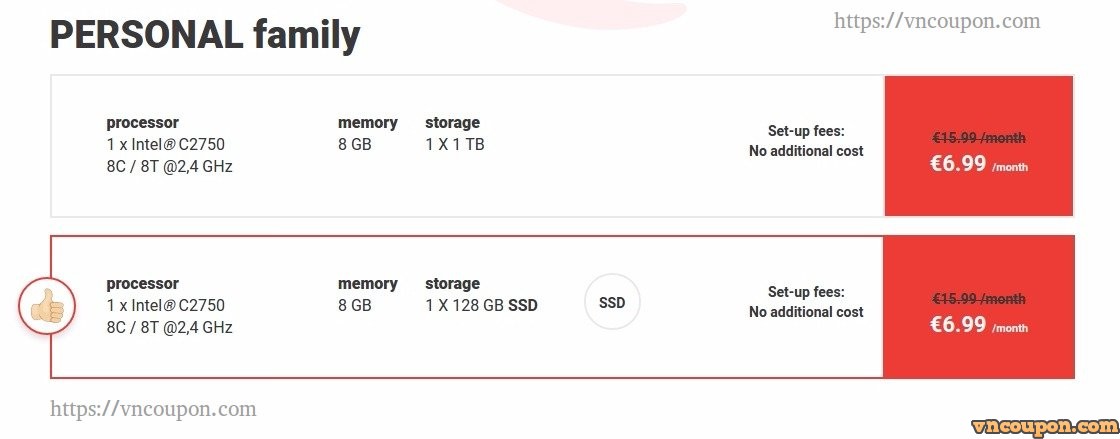Viewport: 1120px width, 439px height.
Task: Click the first plan's 8 GB memory value
Action: pos(355,144)
